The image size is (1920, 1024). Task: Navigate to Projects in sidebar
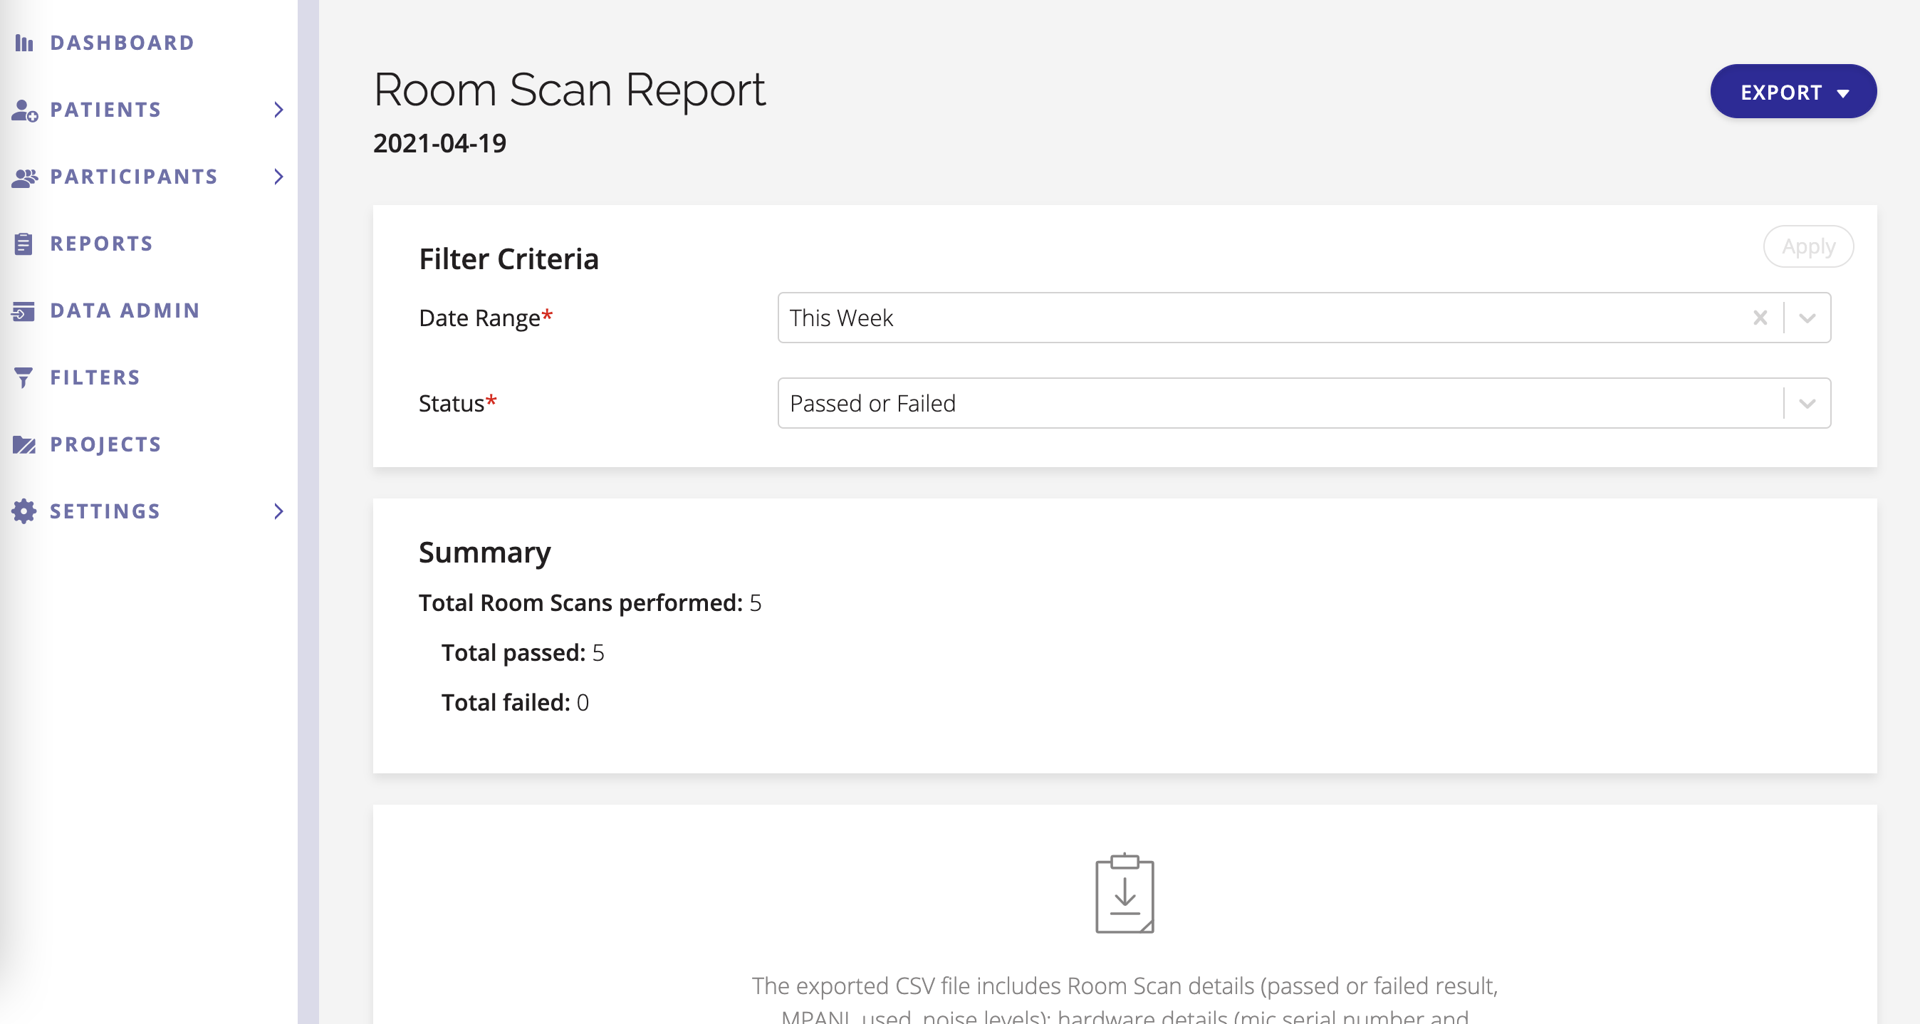(106, 445)
